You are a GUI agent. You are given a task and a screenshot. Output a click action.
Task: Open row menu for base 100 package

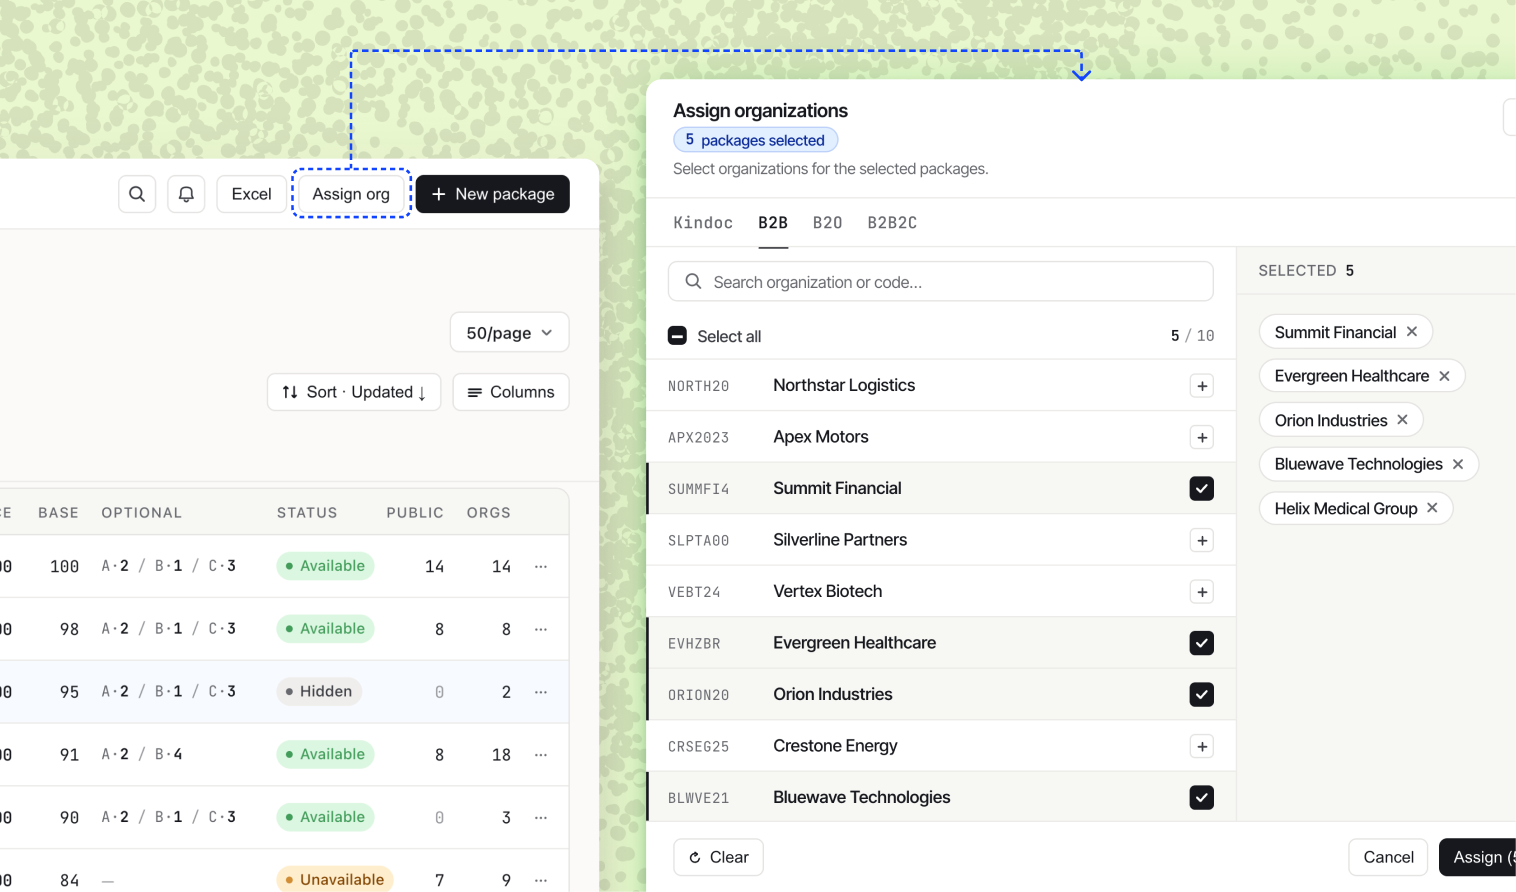(x=541, y=566)
